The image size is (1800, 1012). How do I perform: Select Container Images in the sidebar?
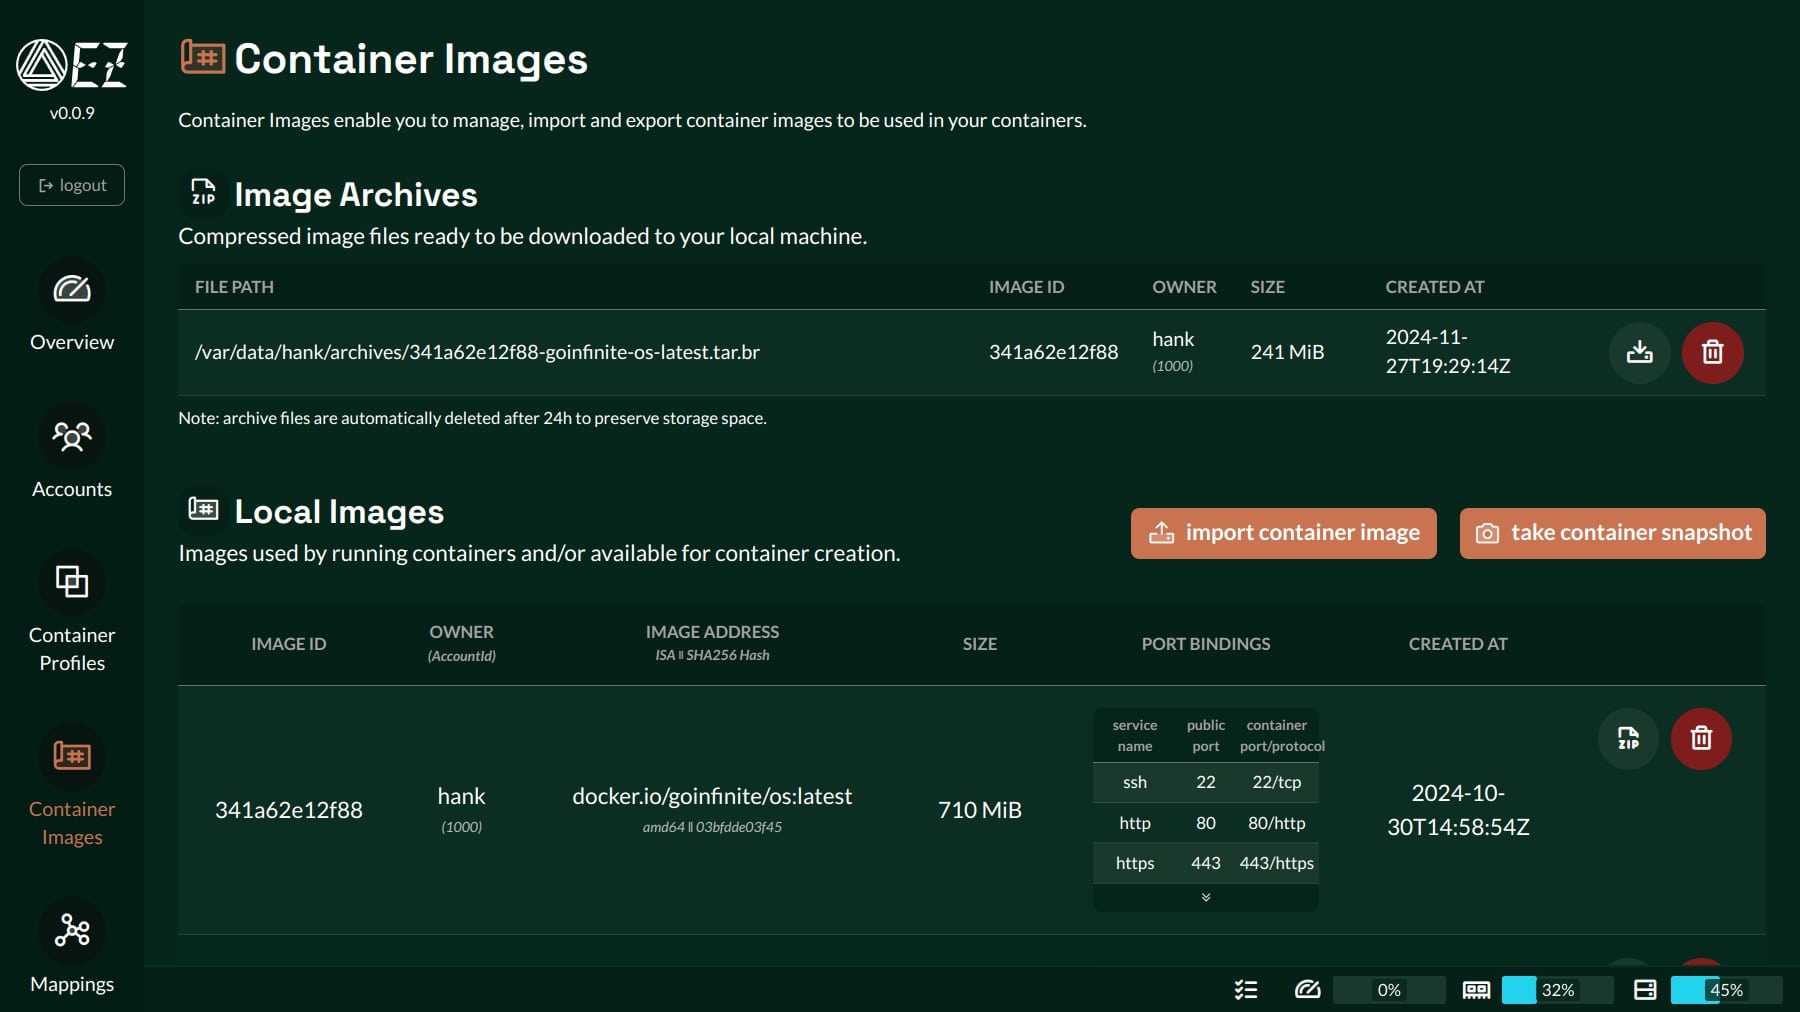(x=72, y=787)
